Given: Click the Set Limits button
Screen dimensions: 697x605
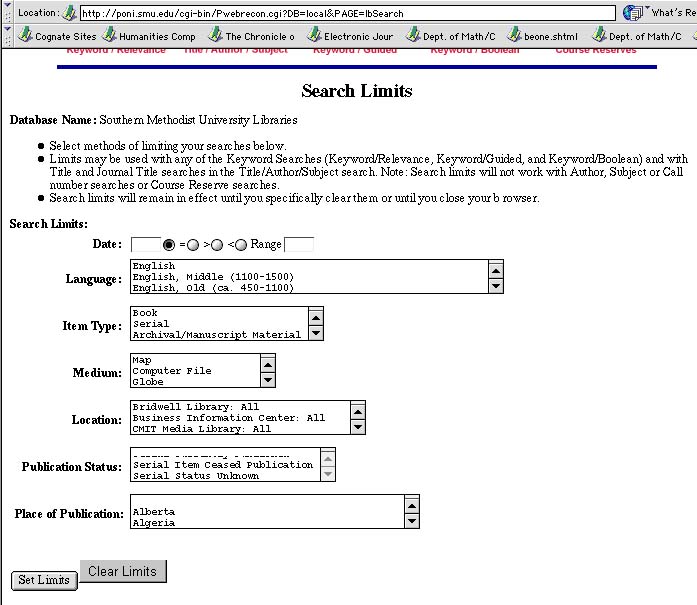Looking at the screenshot, I should click(44, 580).
